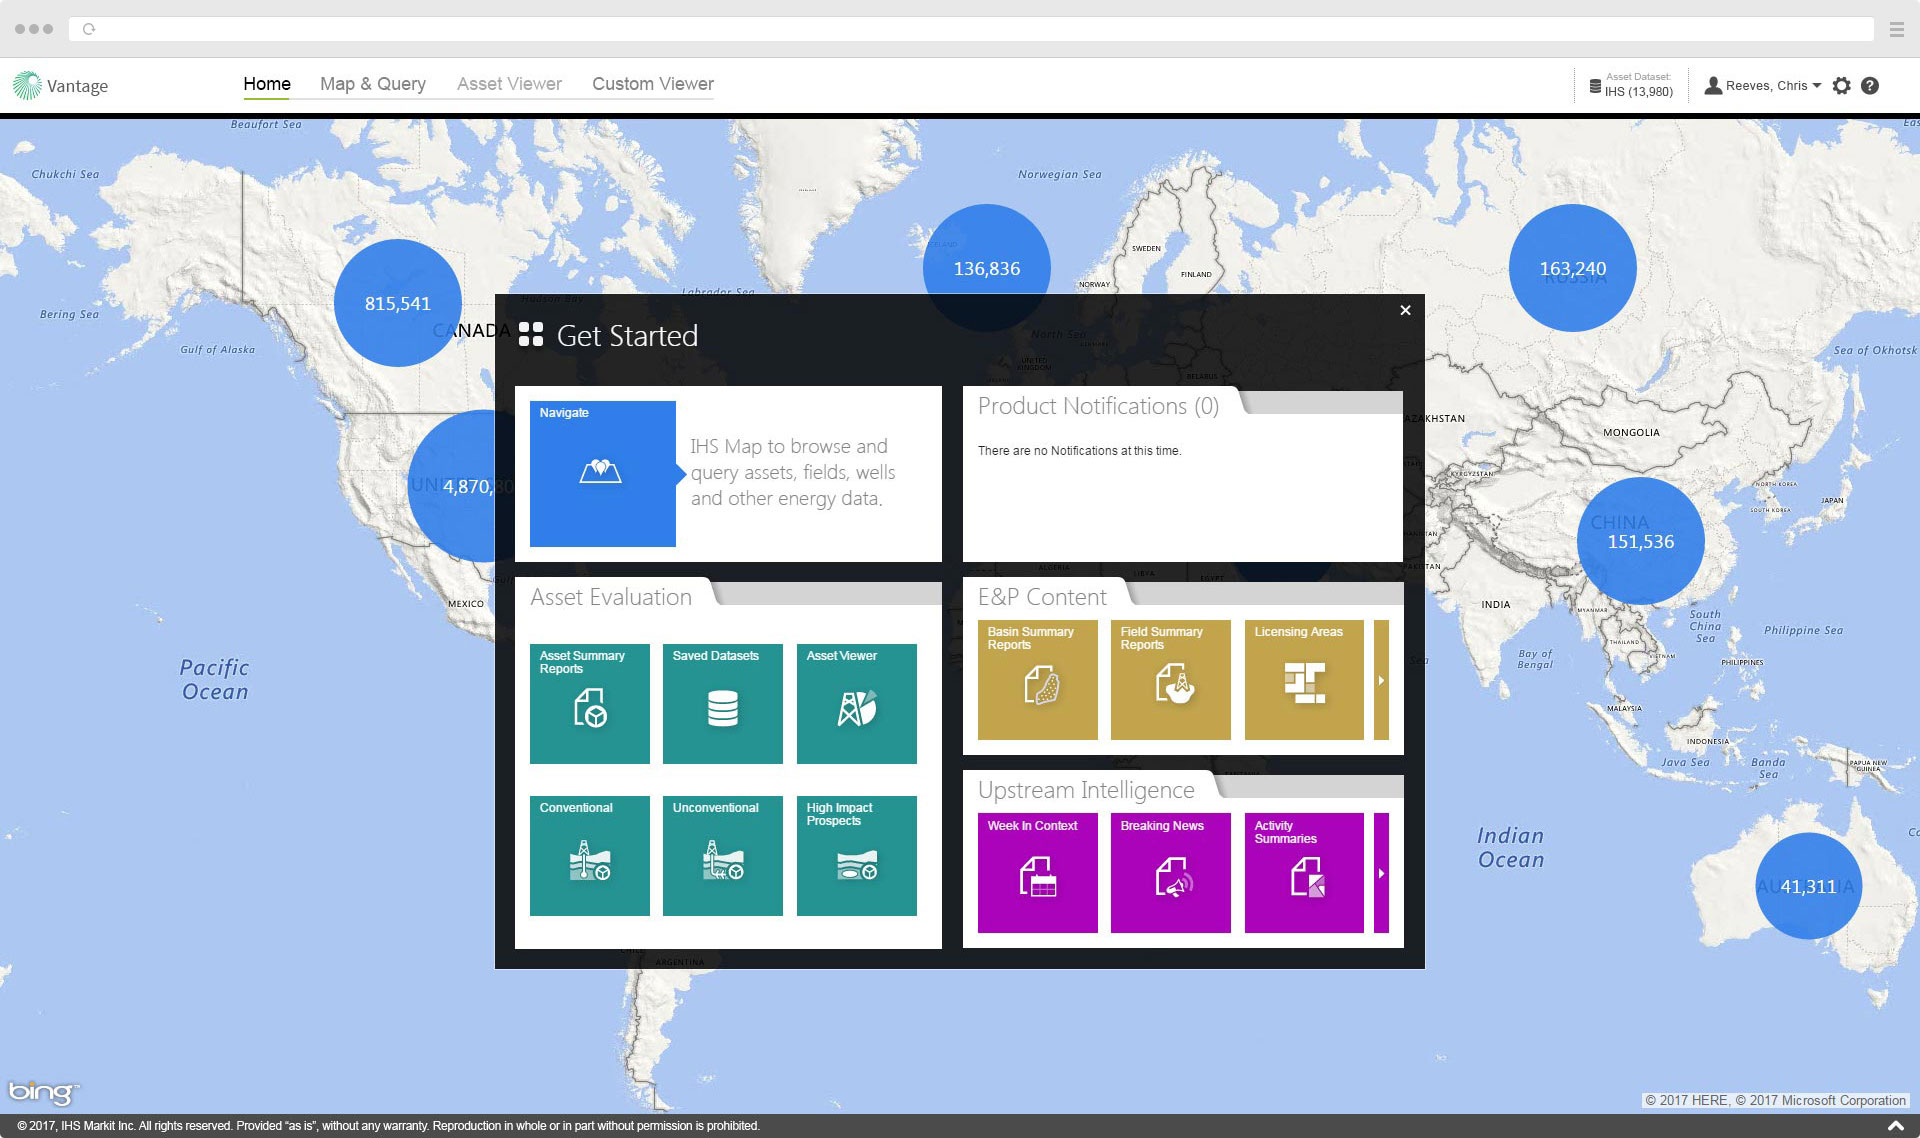Click the browser address bar
1920x1138 pixels.
click(x=971, y=29)
